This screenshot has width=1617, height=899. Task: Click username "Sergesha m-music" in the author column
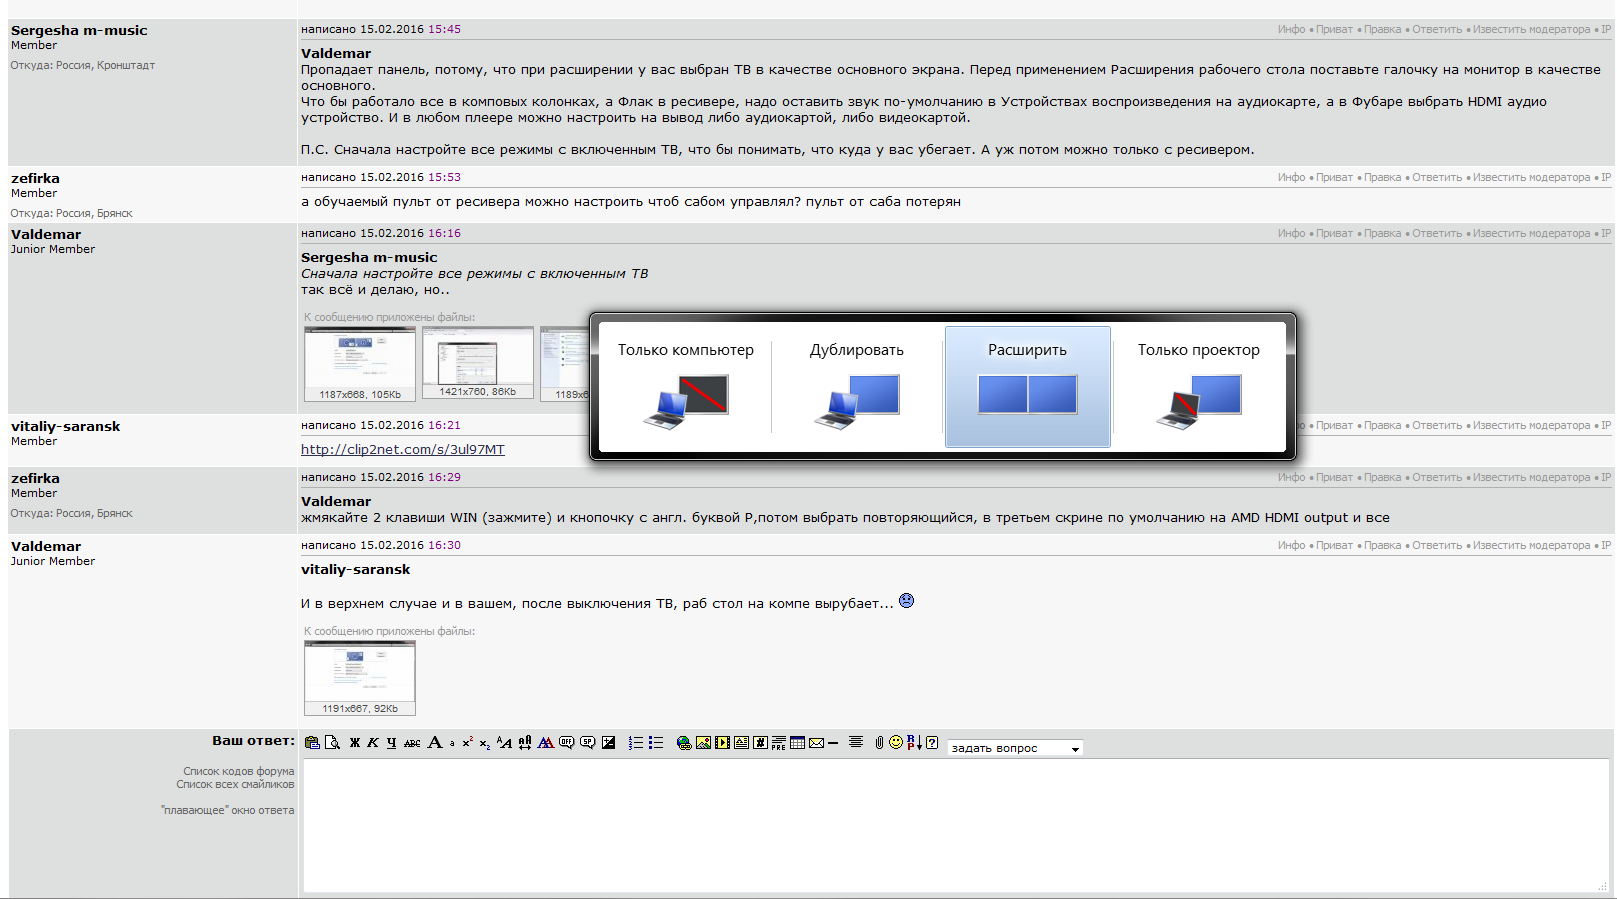tap(79, 30)
